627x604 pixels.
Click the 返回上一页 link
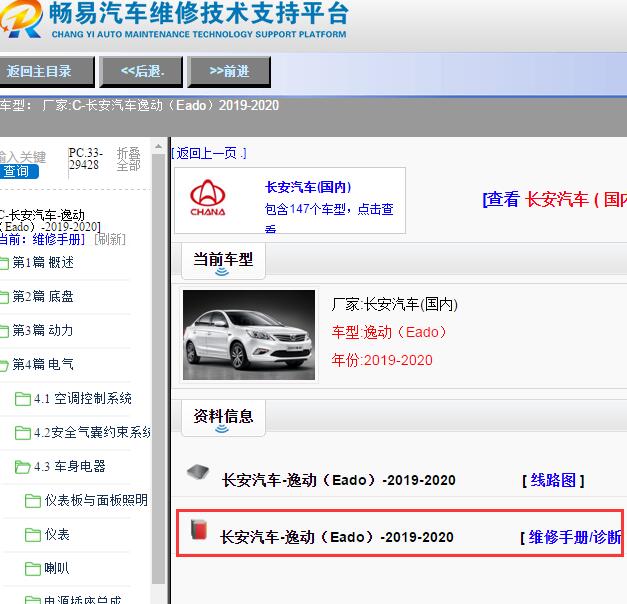pyautogui.click(x=209, y=153)
